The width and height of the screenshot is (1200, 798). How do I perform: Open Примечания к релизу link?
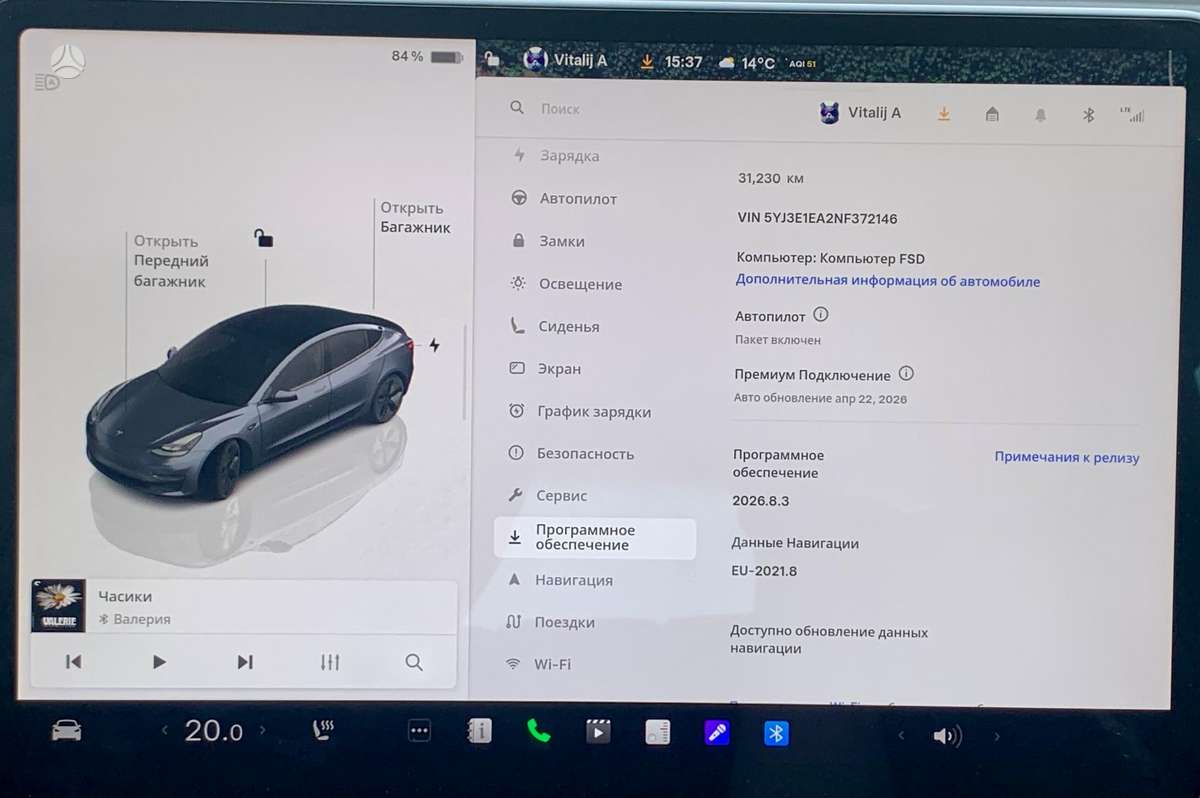pyautogui.click(x=1067, y=457)
